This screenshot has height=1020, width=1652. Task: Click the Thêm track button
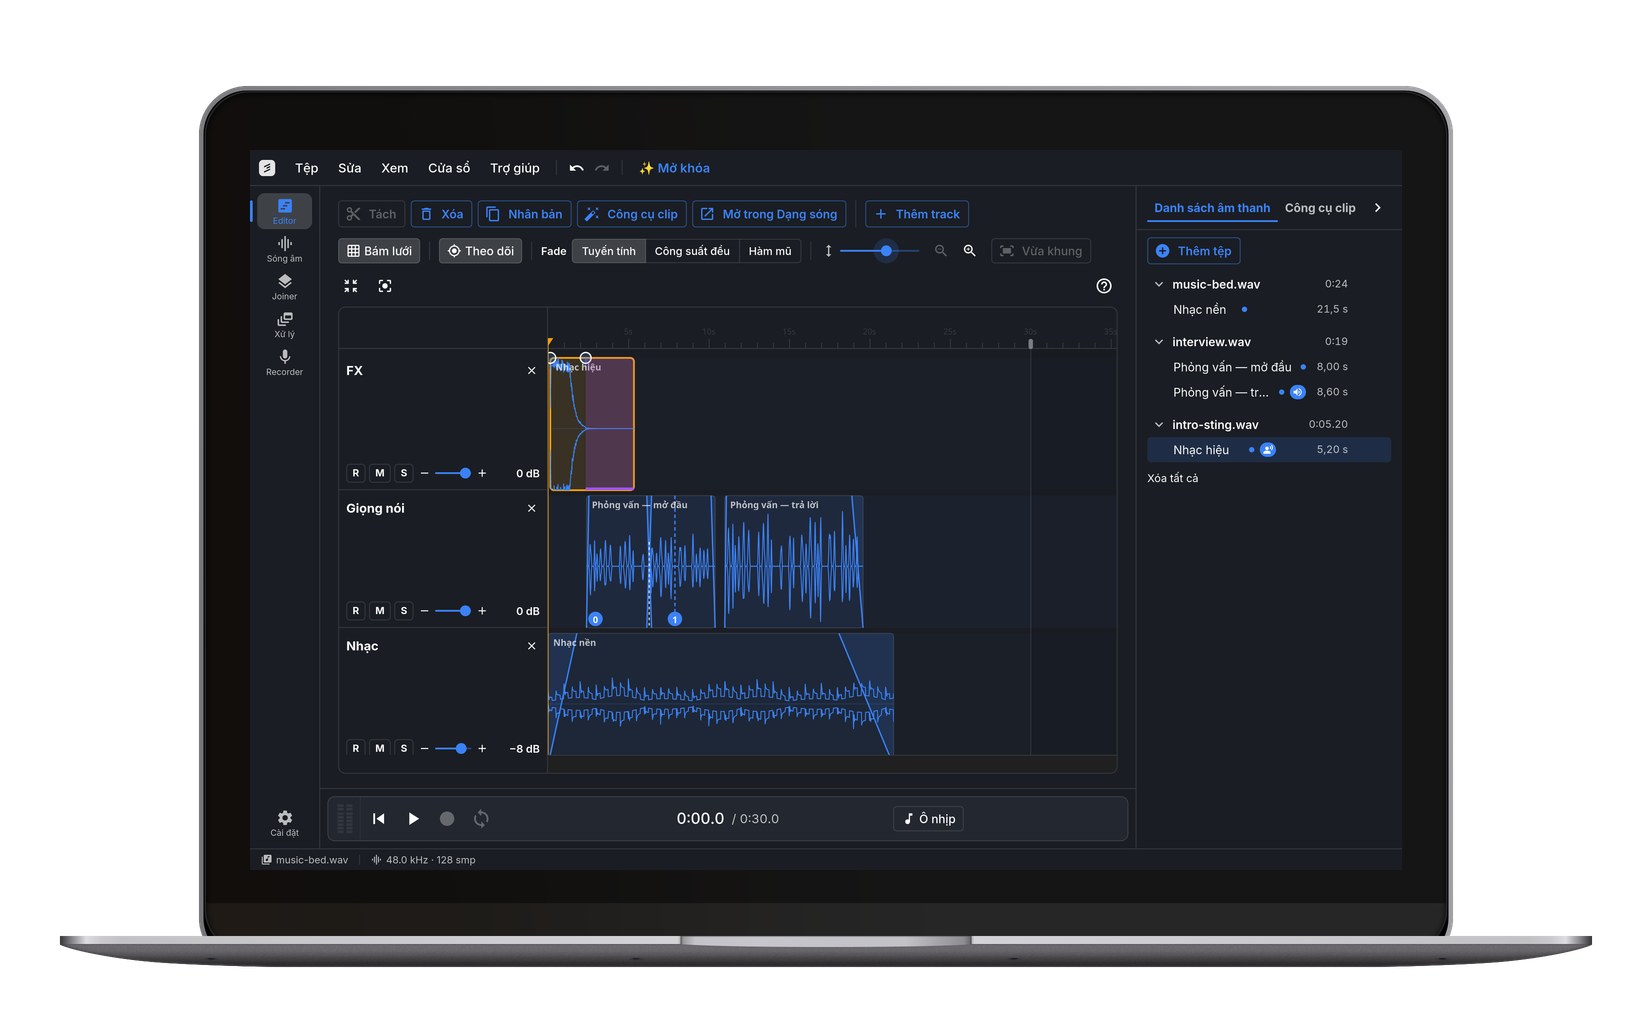(917, 214)
